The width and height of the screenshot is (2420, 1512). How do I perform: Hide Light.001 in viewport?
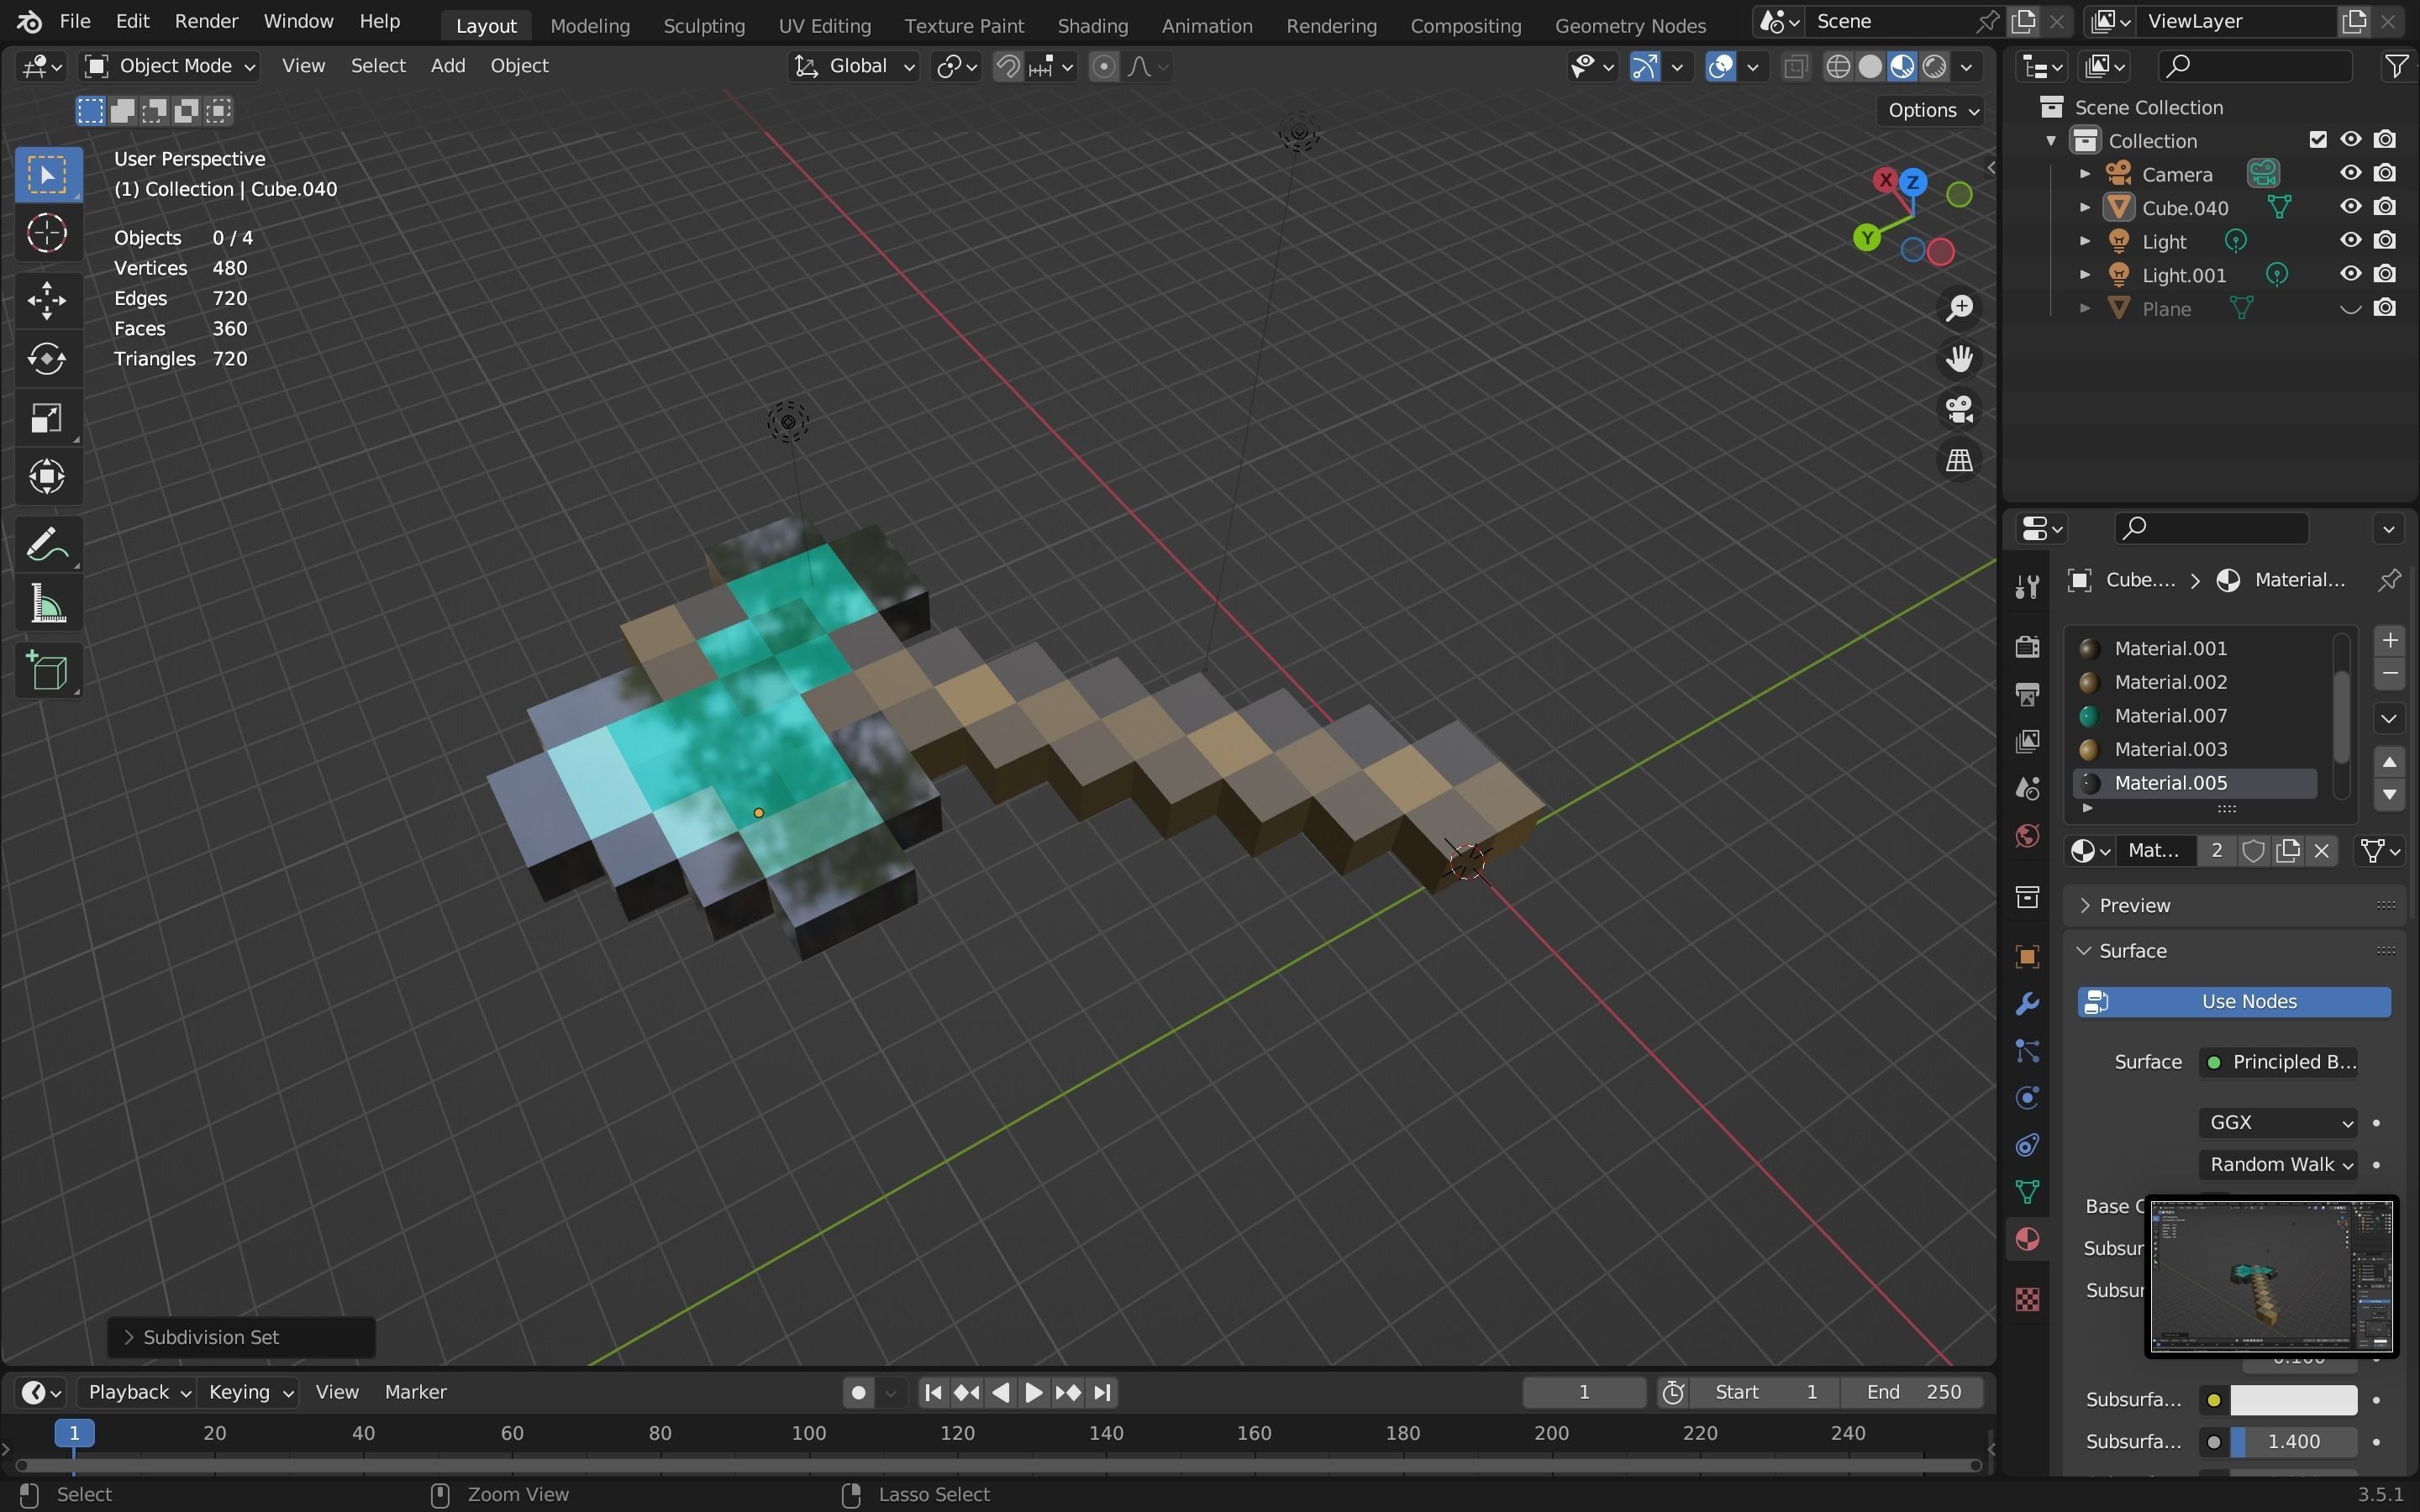2350,274
